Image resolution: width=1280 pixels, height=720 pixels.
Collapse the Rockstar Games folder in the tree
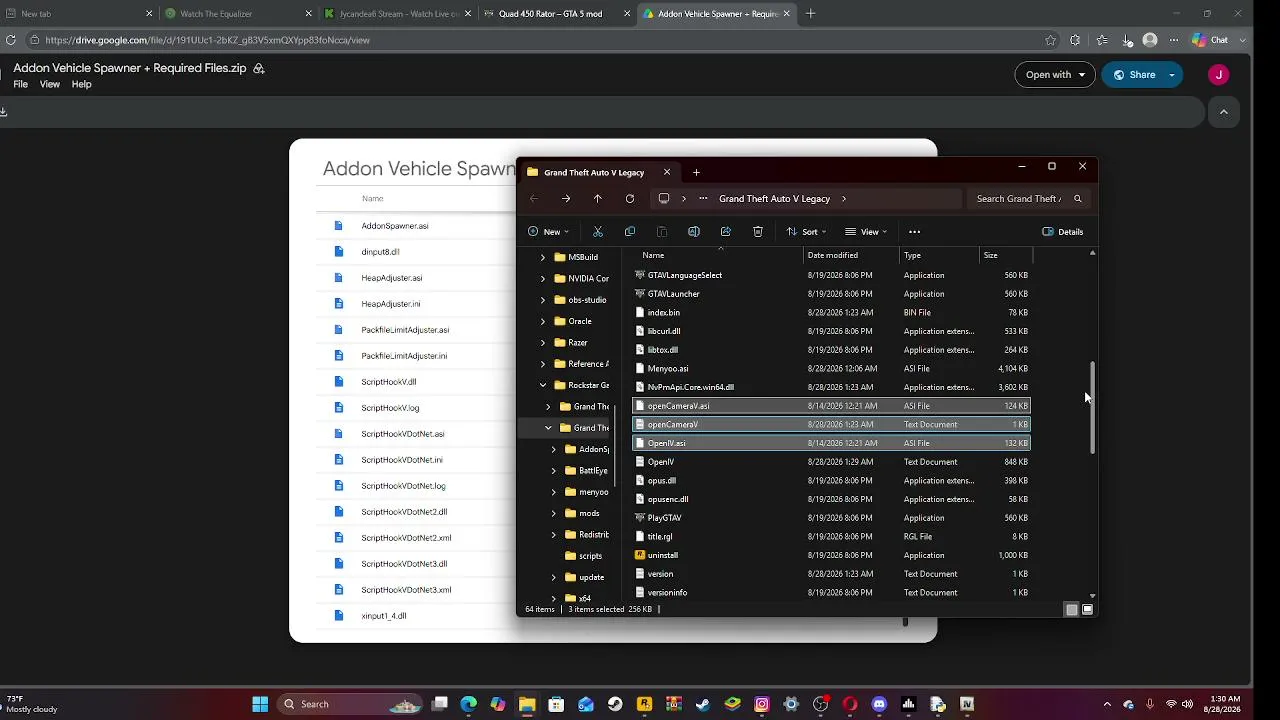(543, 385)
